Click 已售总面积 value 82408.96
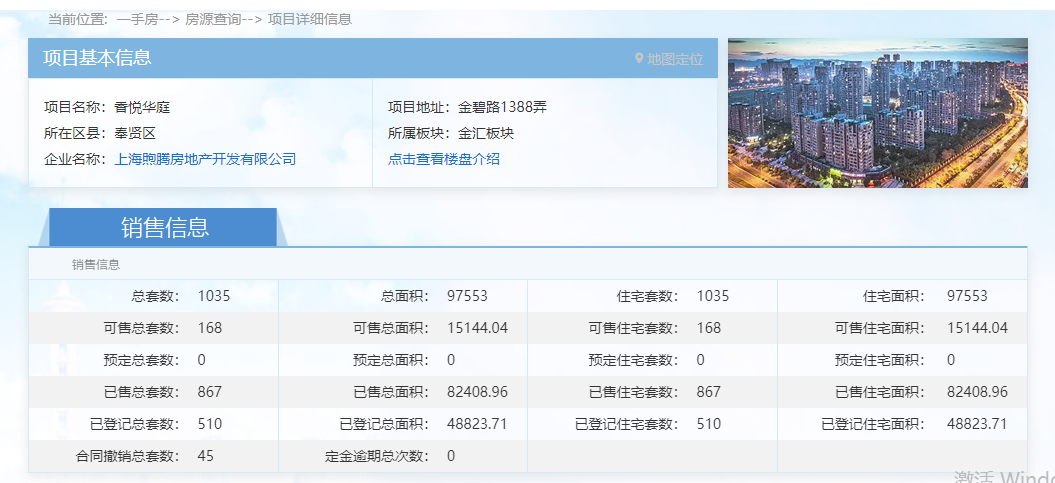 click(477, 392)
